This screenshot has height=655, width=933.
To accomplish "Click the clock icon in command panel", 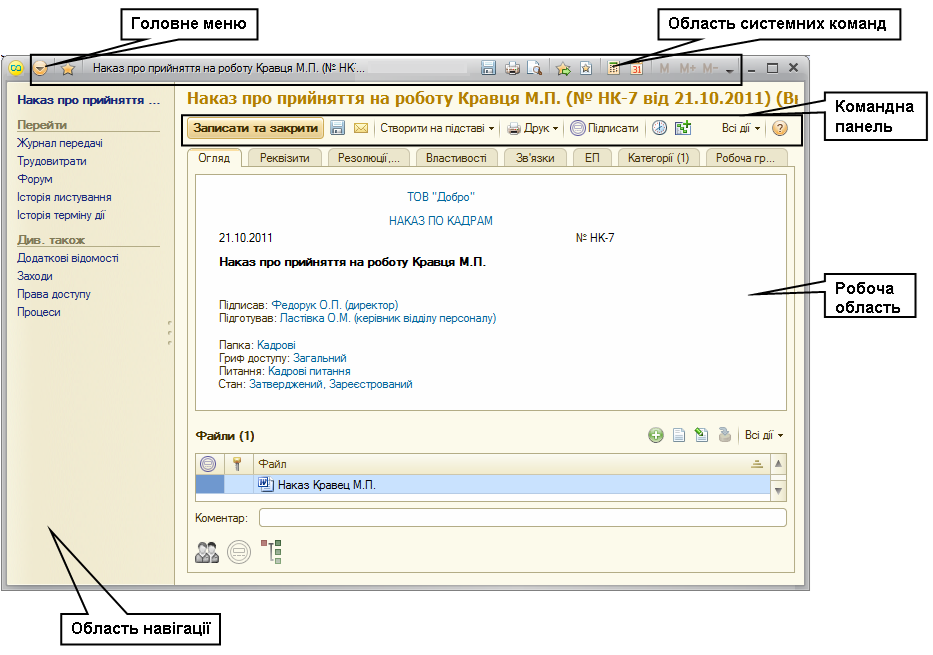I will tap(659, 128).
